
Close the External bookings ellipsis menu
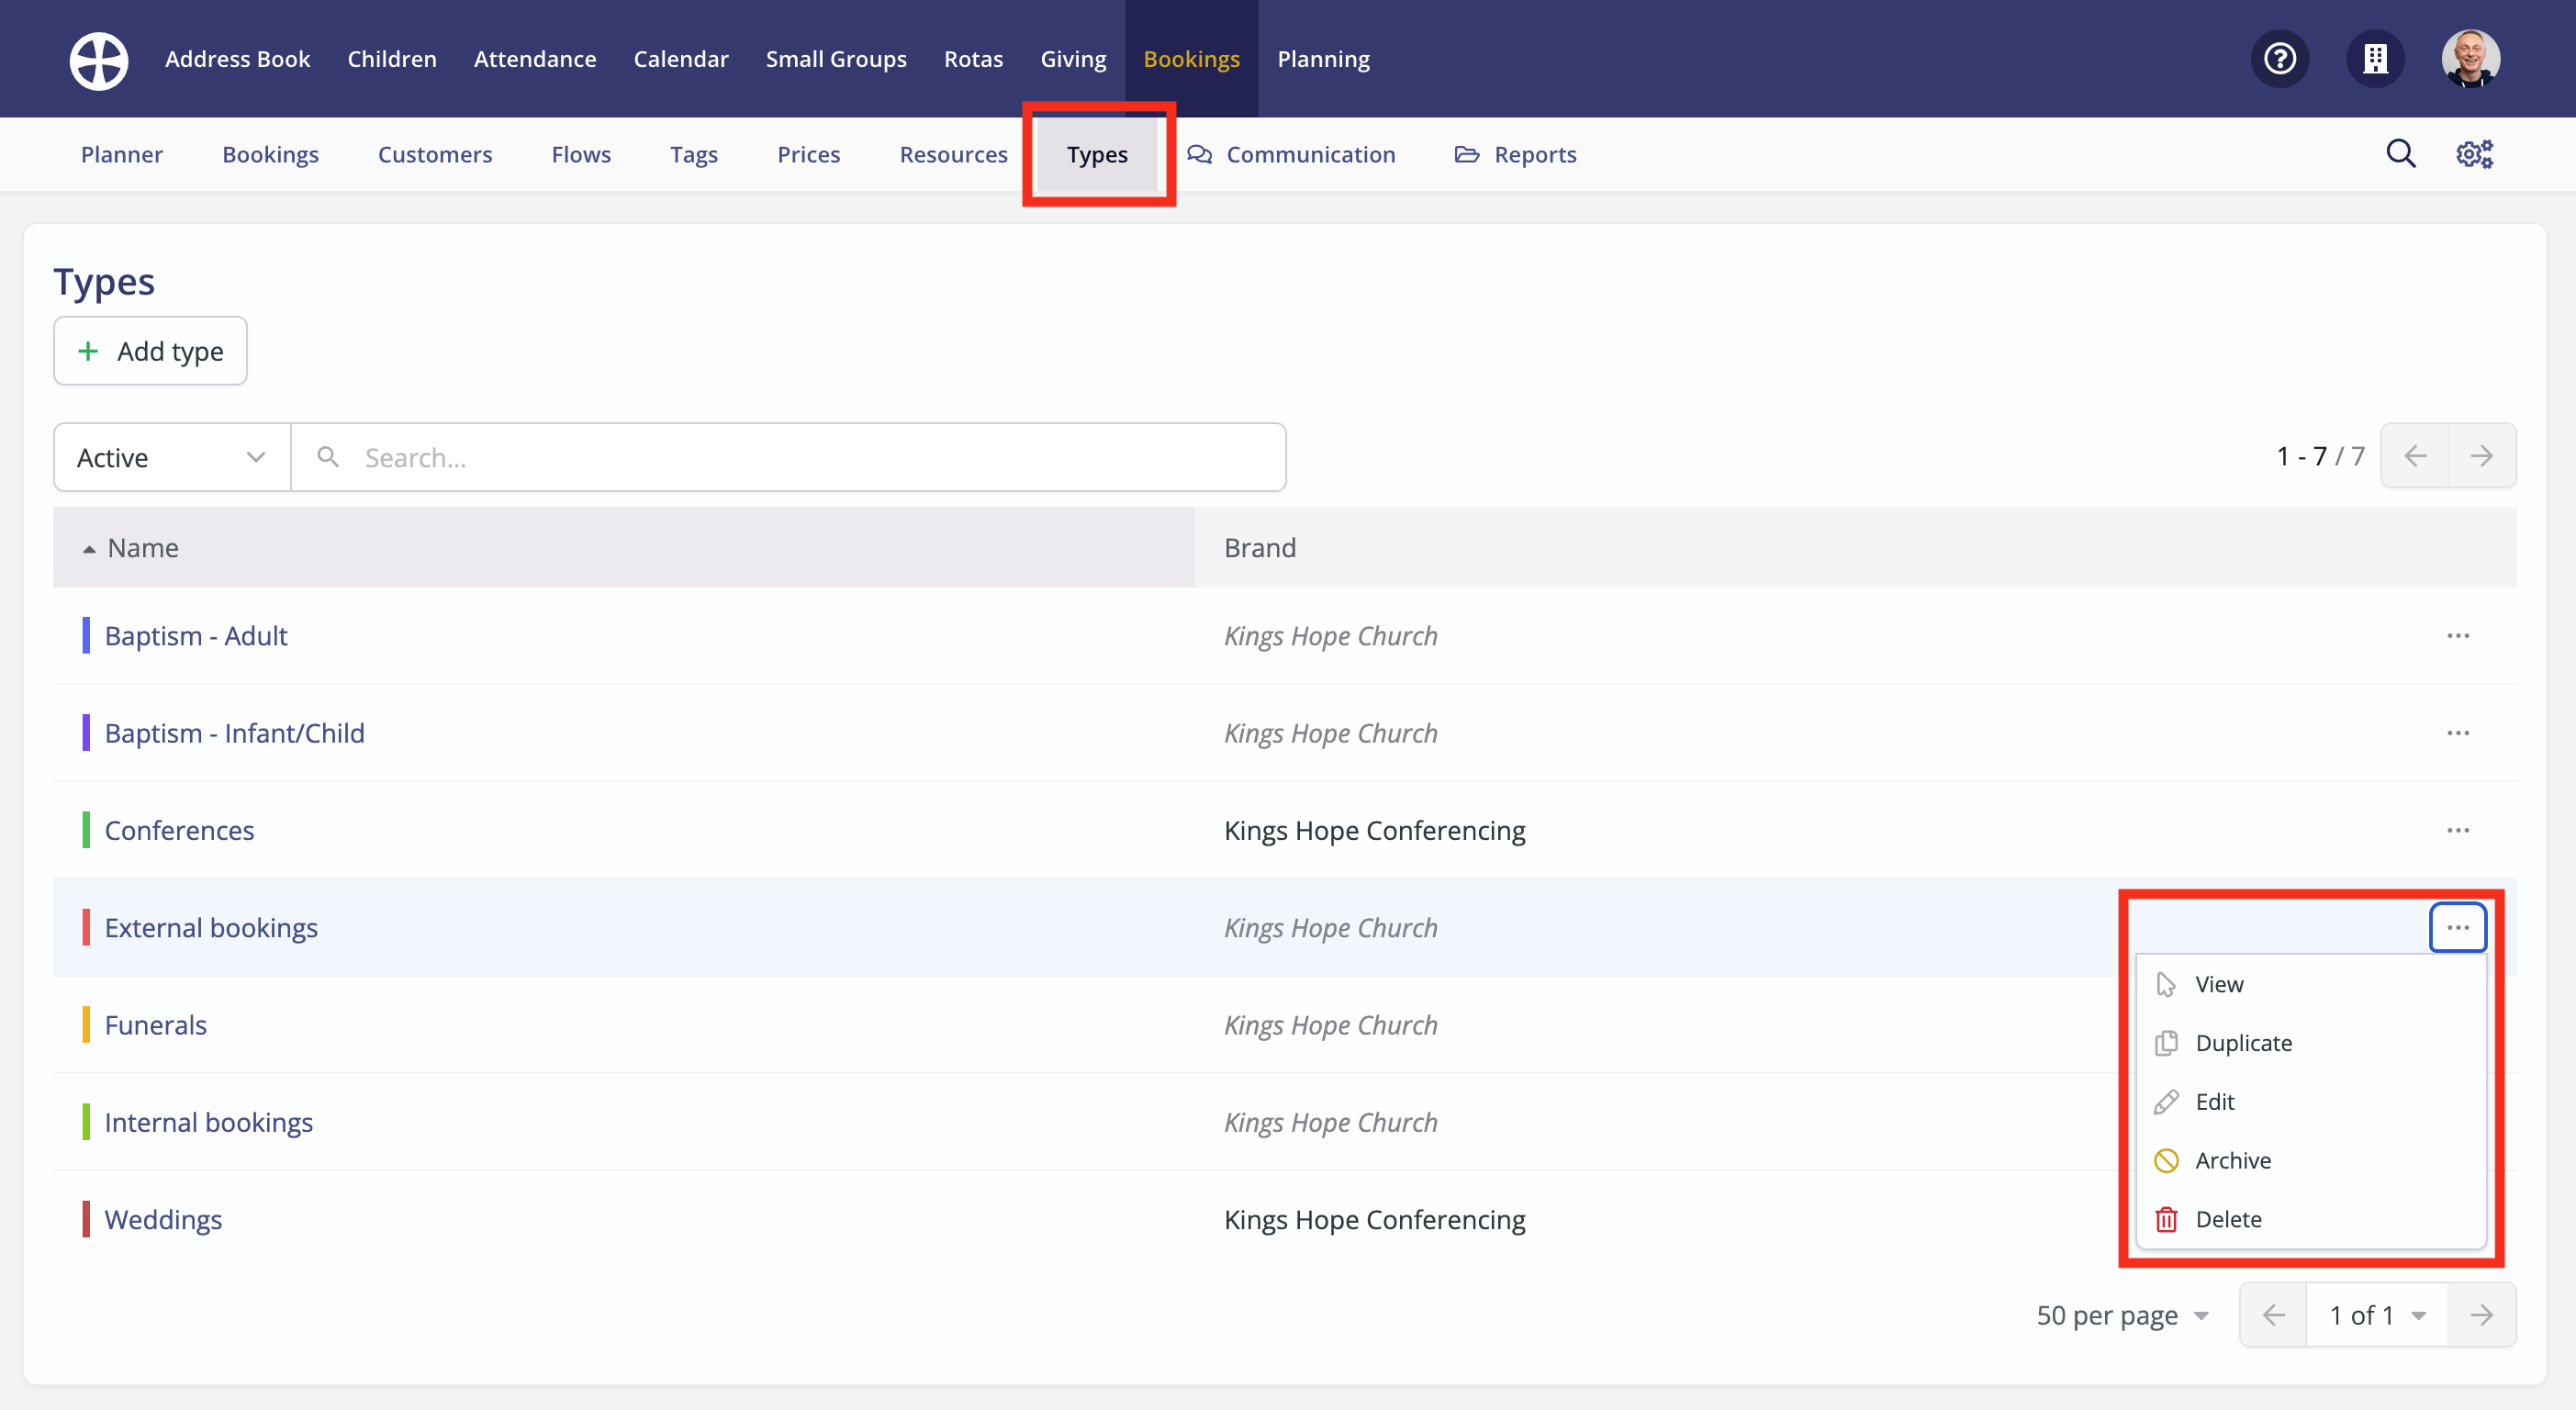point(2457,927)
